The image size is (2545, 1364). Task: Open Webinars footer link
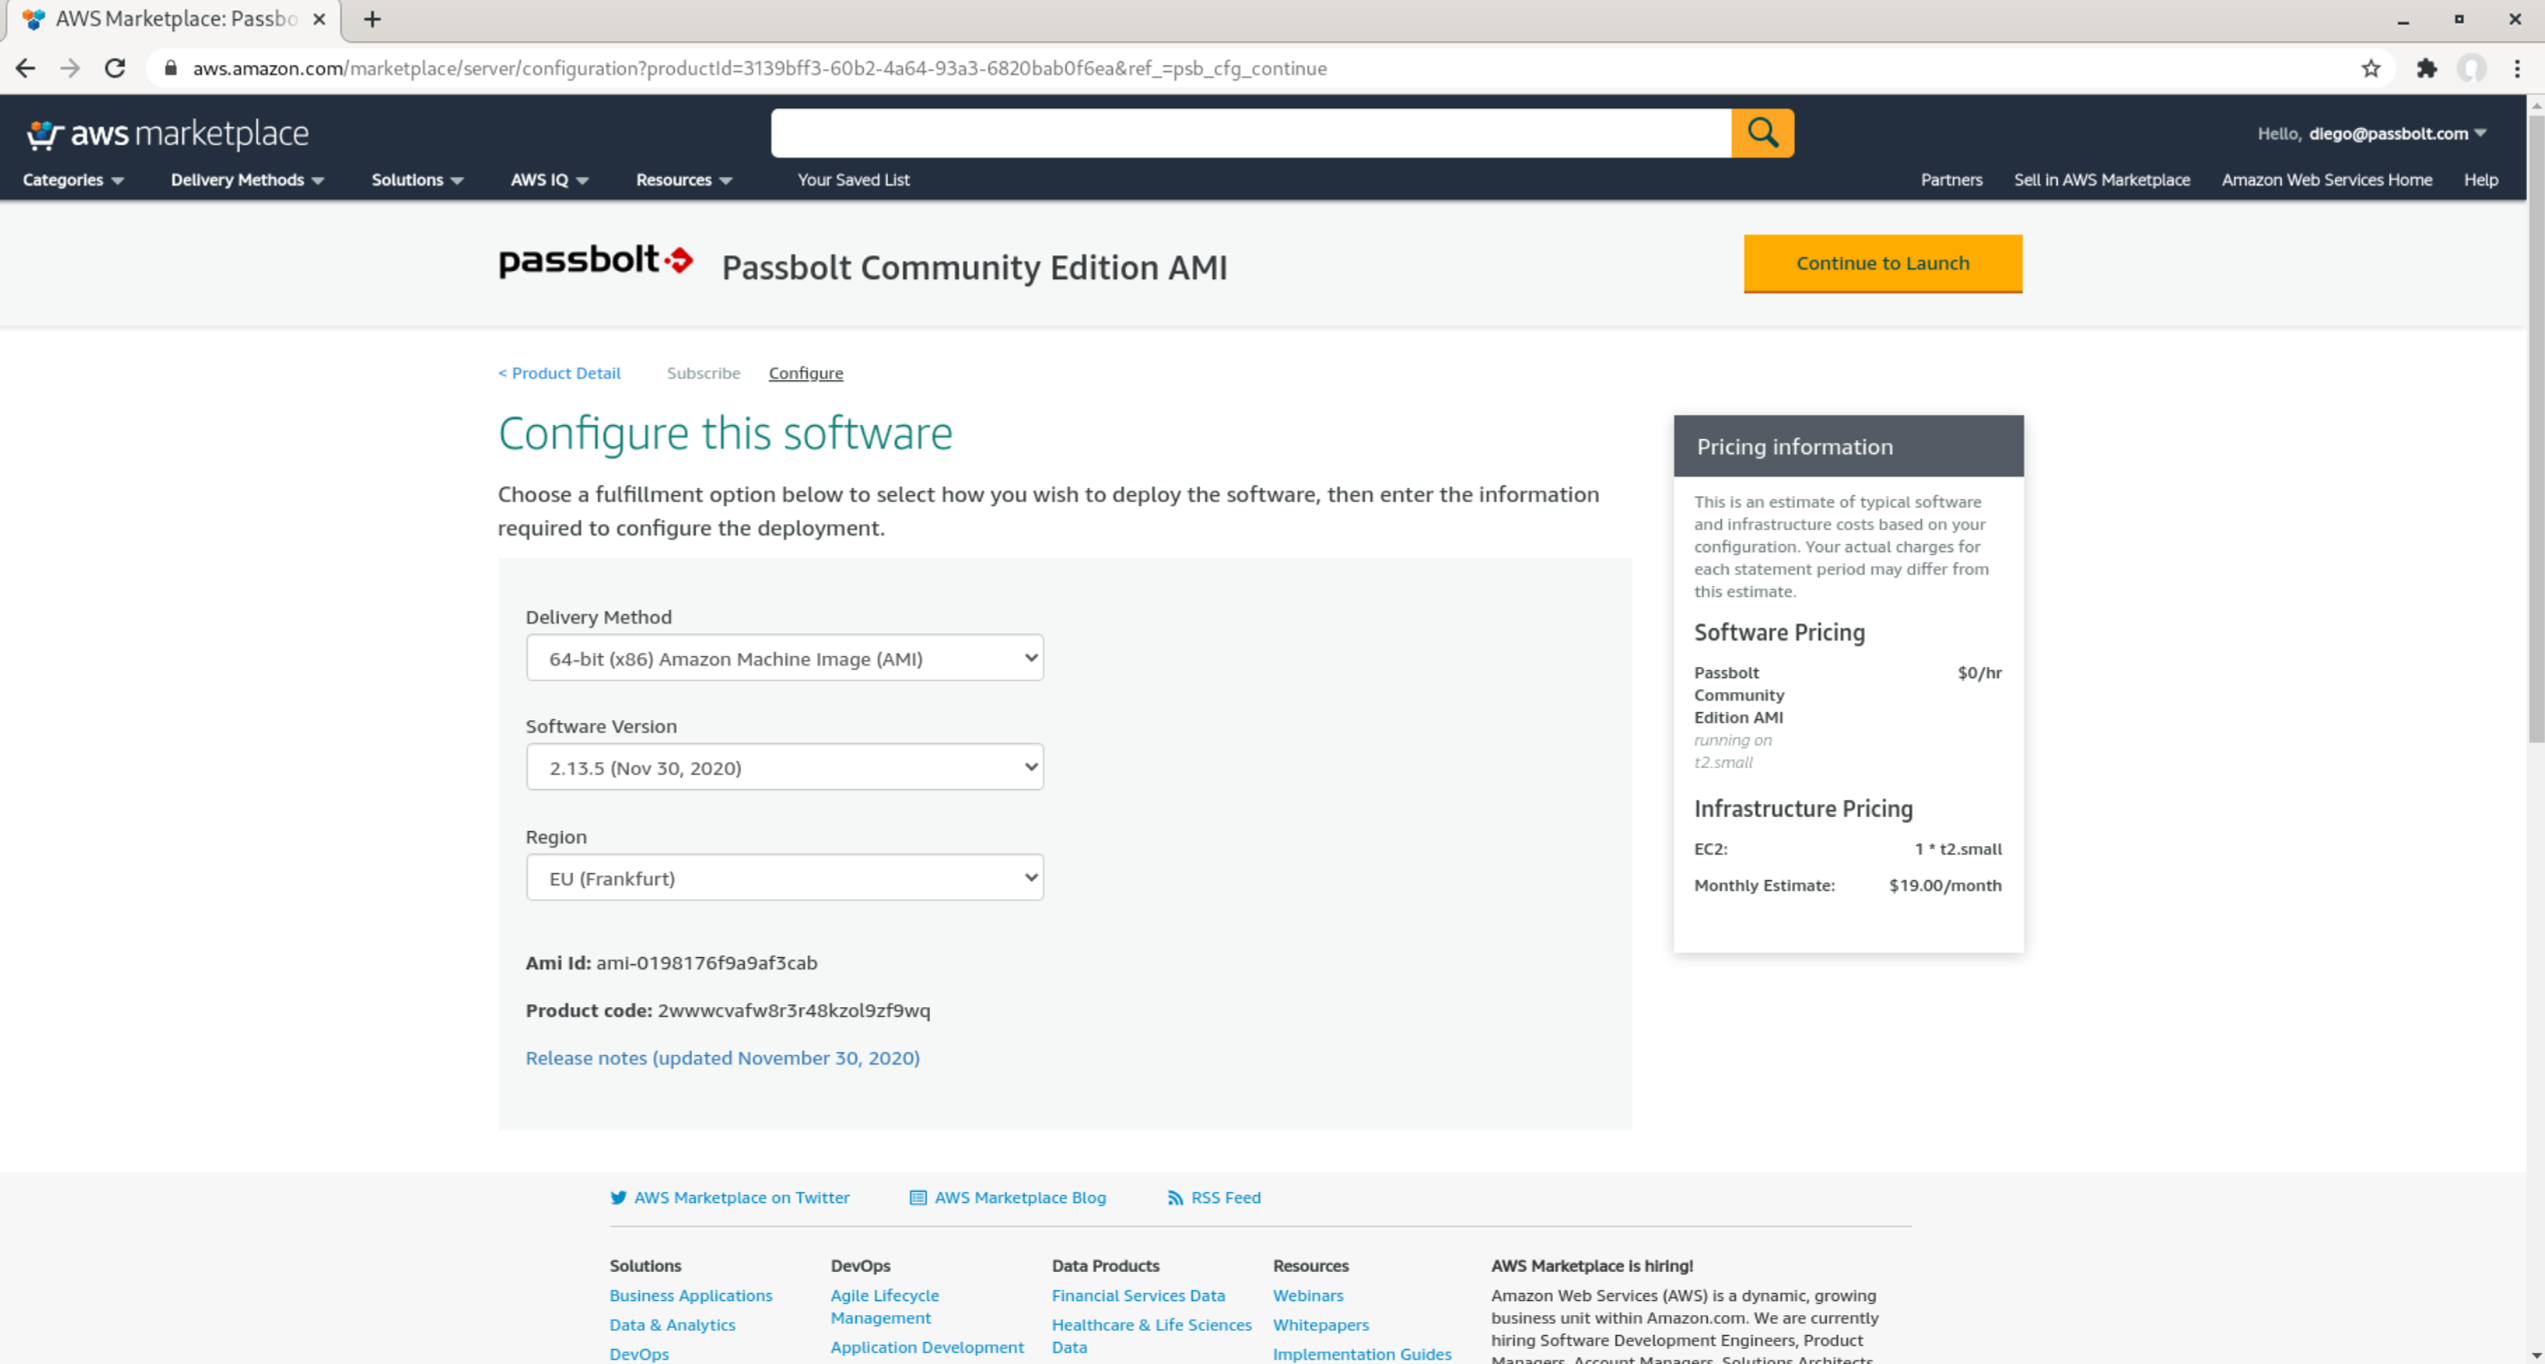point(1307,1295)
